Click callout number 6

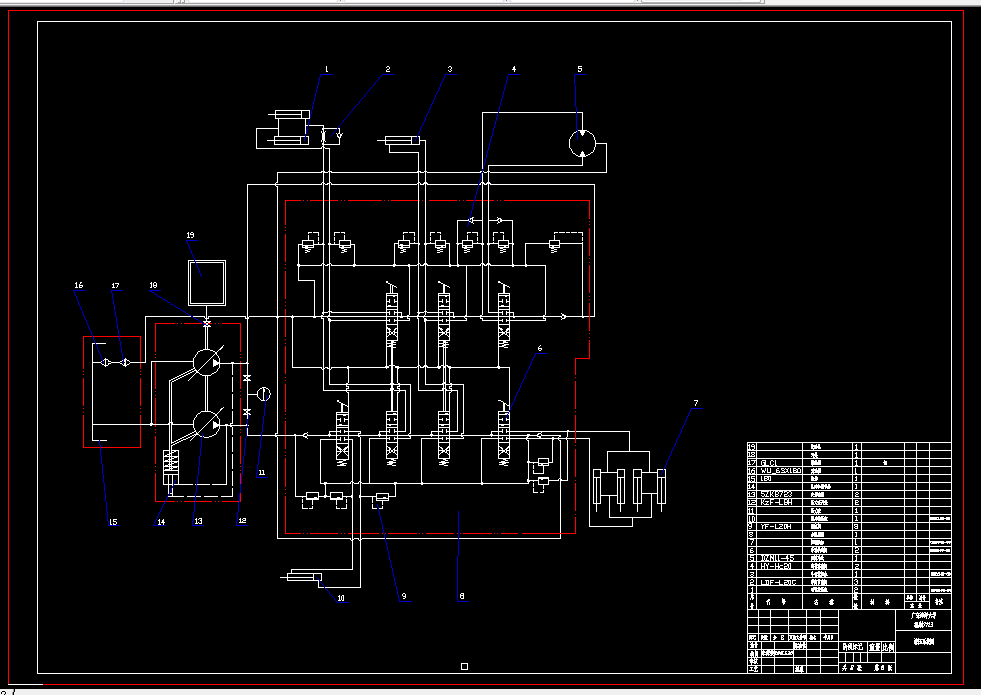click(x=540, y=348)
